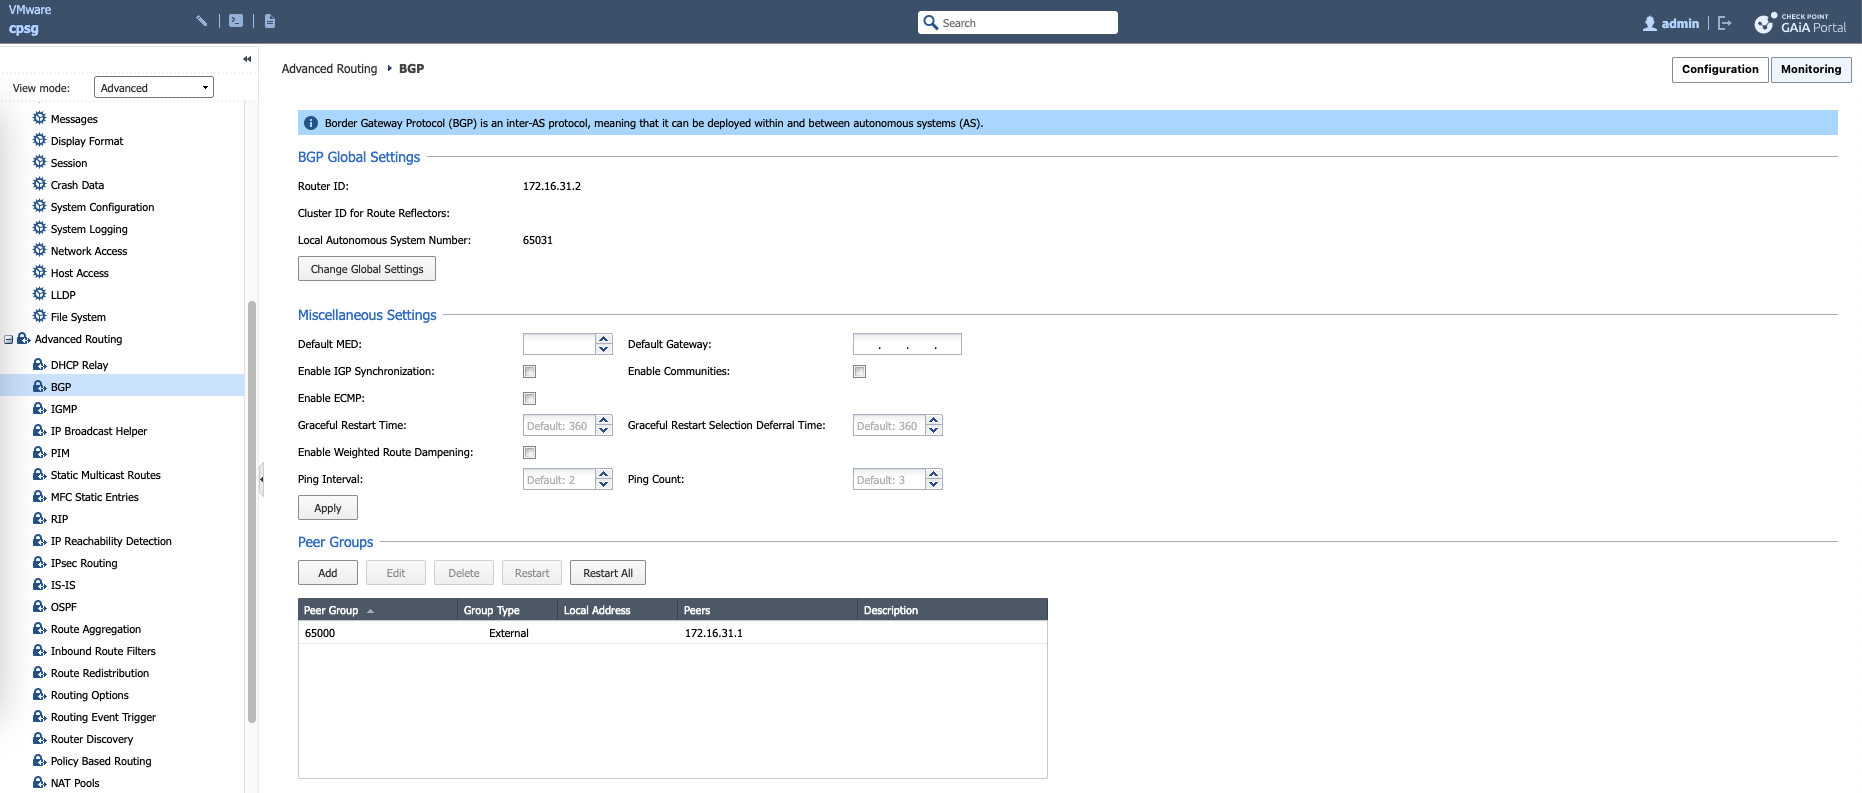The height and width of the screenshot is (793, 1862).
Task: Open the terminal console icon
Action: coord(236,21)
